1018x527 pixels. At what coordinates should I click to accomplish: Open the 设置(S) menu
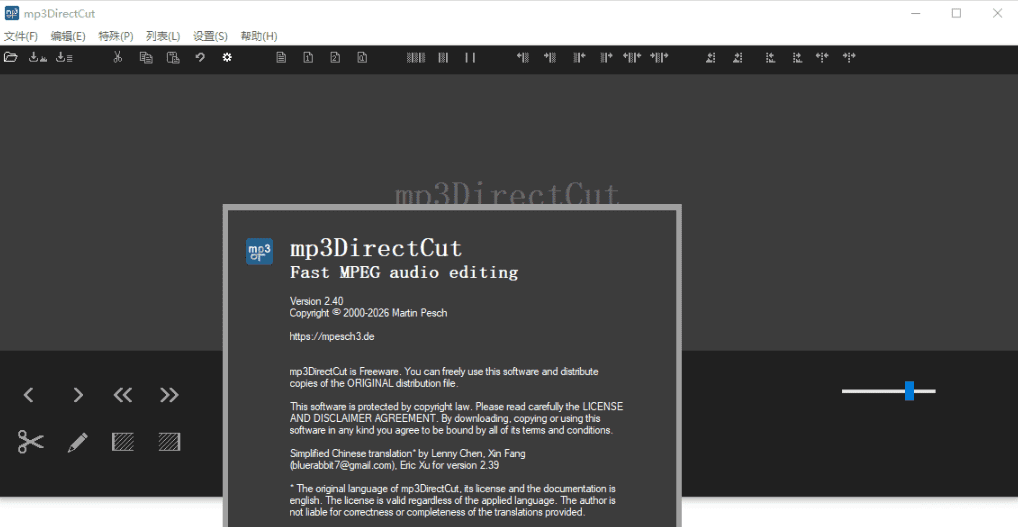[x=210, y=36]
